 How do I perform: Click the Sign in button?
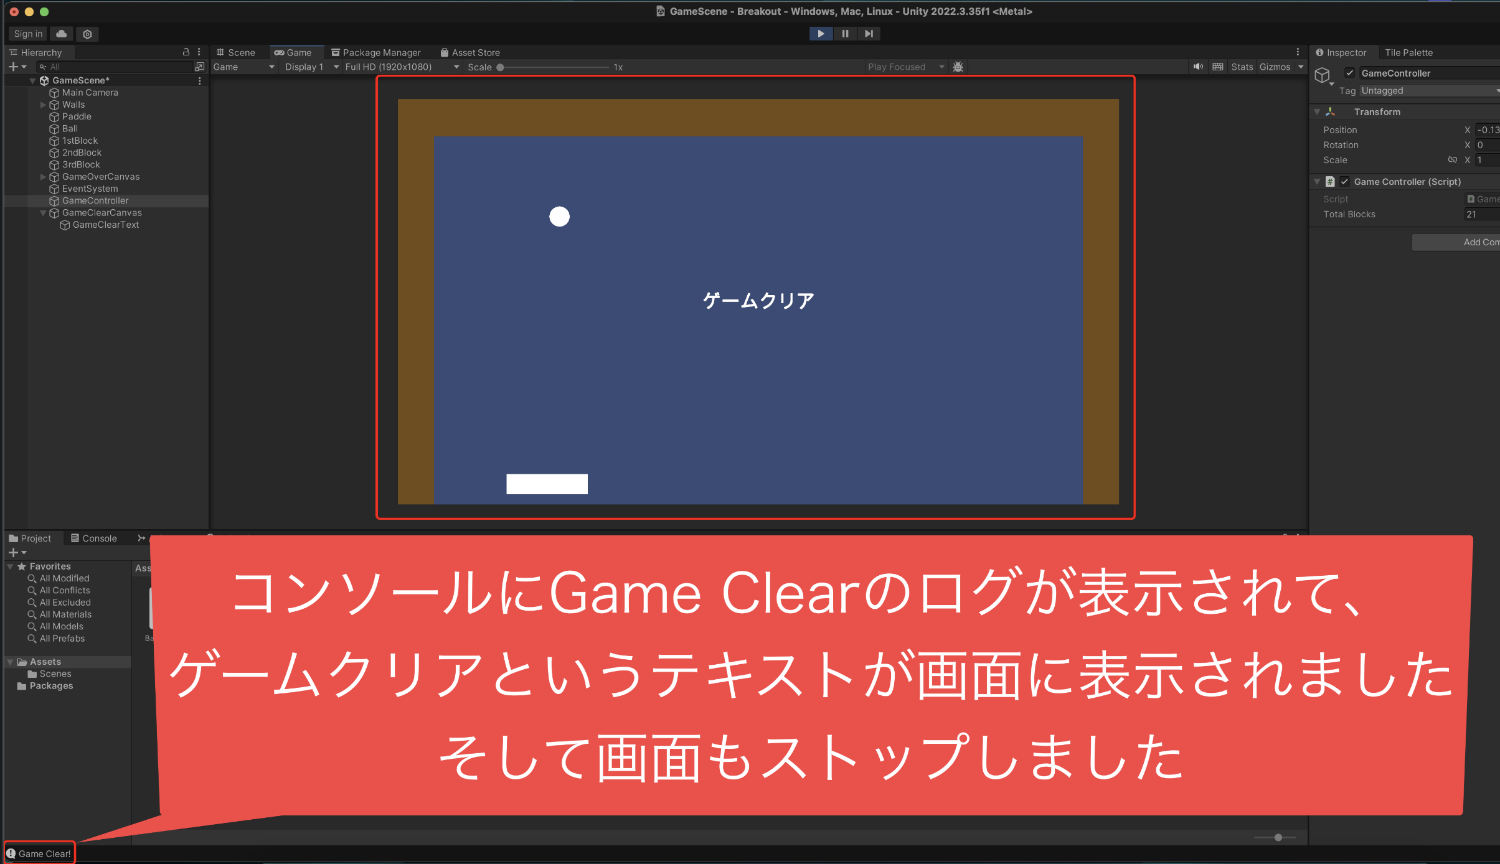click(x=28, y=34)
